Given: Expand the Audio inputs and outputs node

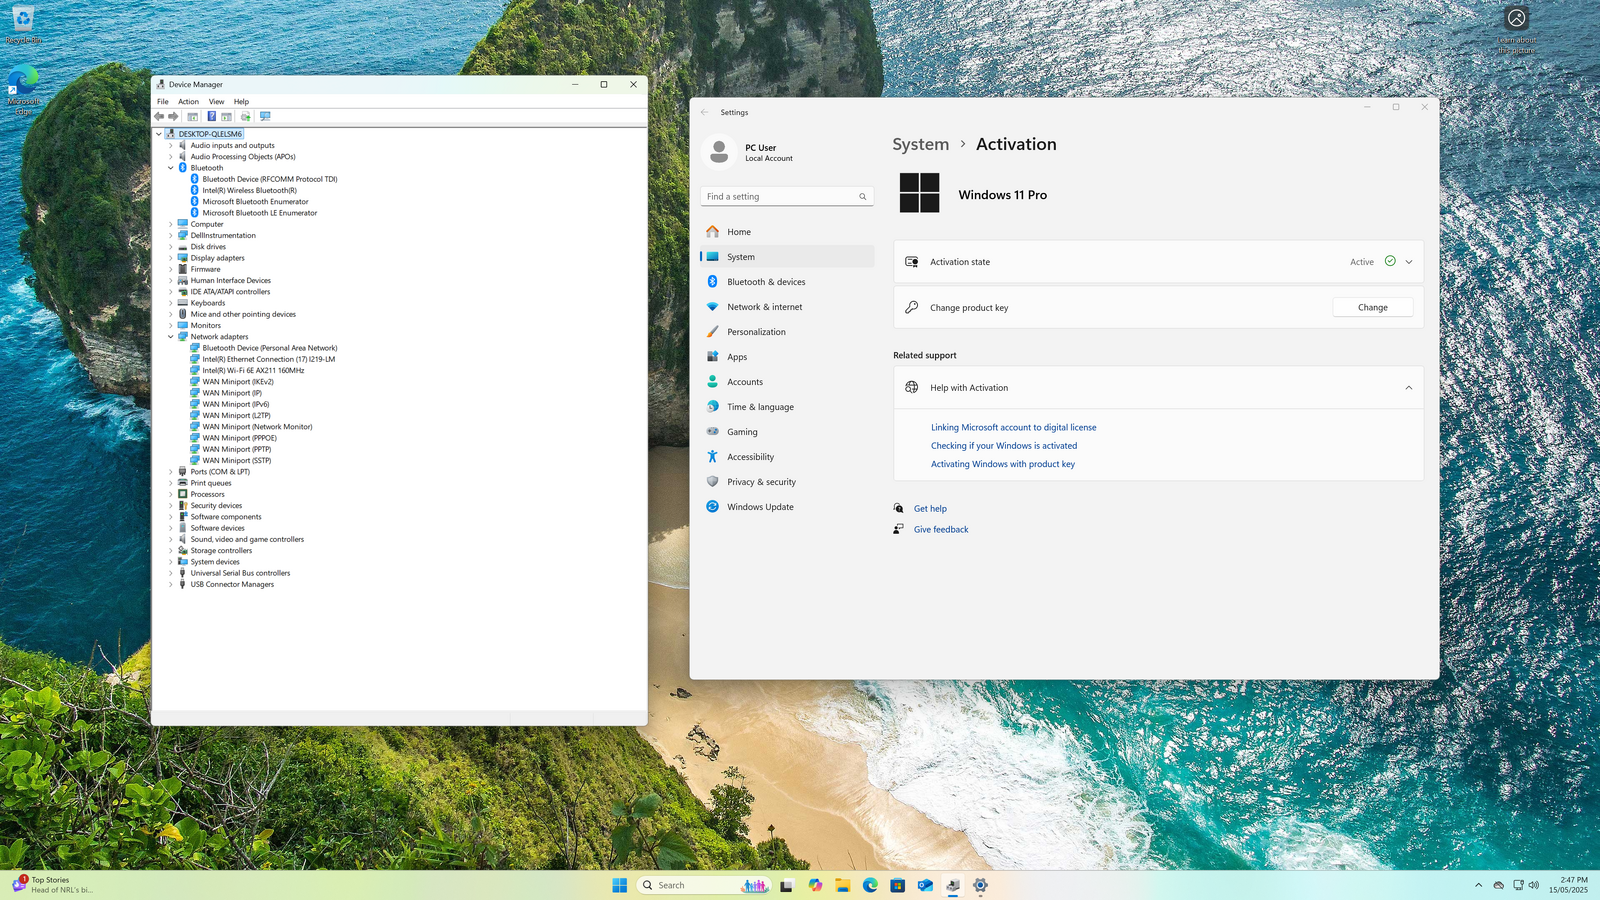Looking at the screenshot, I should pyautogui.click(x=171, y=146).
